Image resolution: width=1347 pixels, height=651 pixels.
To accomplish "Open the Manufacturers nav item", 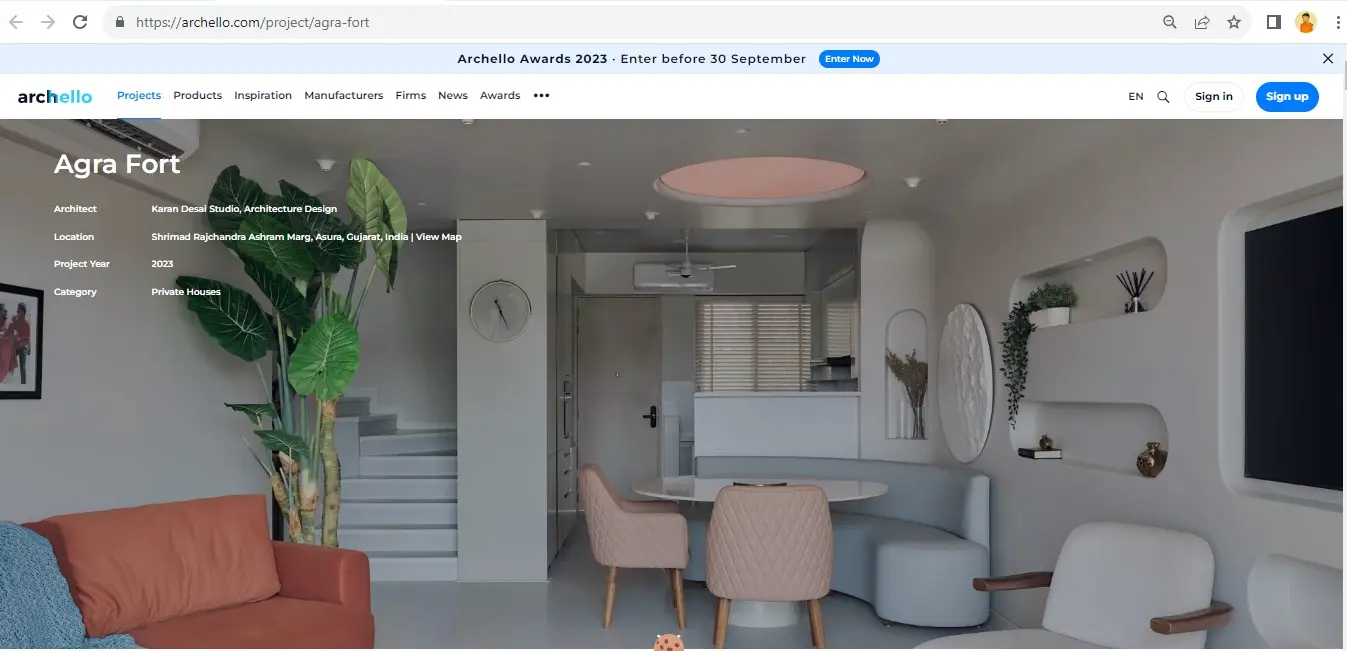I will click(344, 96).
